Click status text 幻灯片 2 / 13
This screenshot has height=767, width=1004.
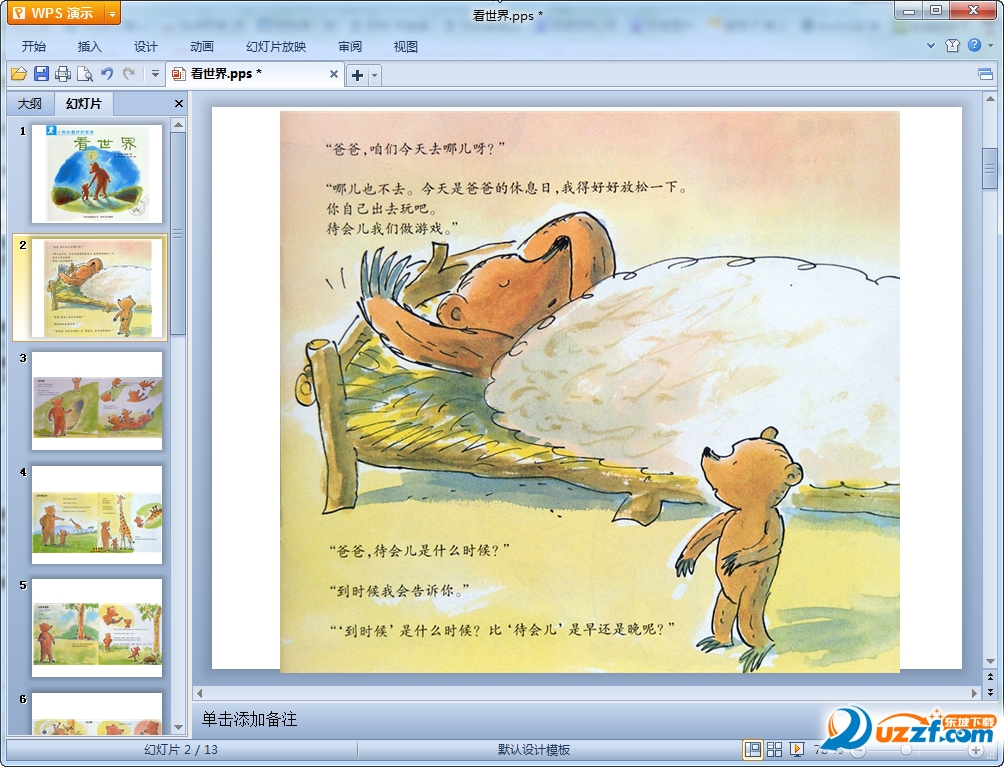point(181,750)
